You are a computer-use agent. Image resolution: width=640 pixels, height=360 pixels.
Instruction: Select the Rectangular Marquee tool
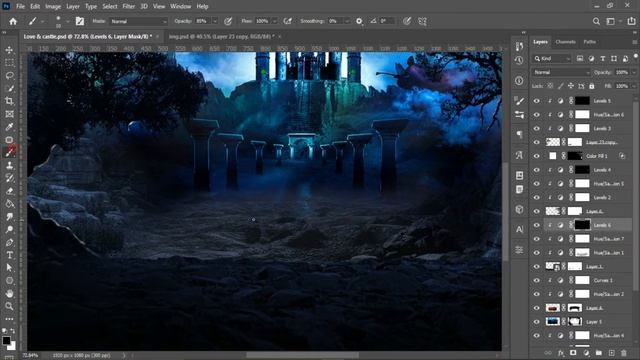(9, 63)
